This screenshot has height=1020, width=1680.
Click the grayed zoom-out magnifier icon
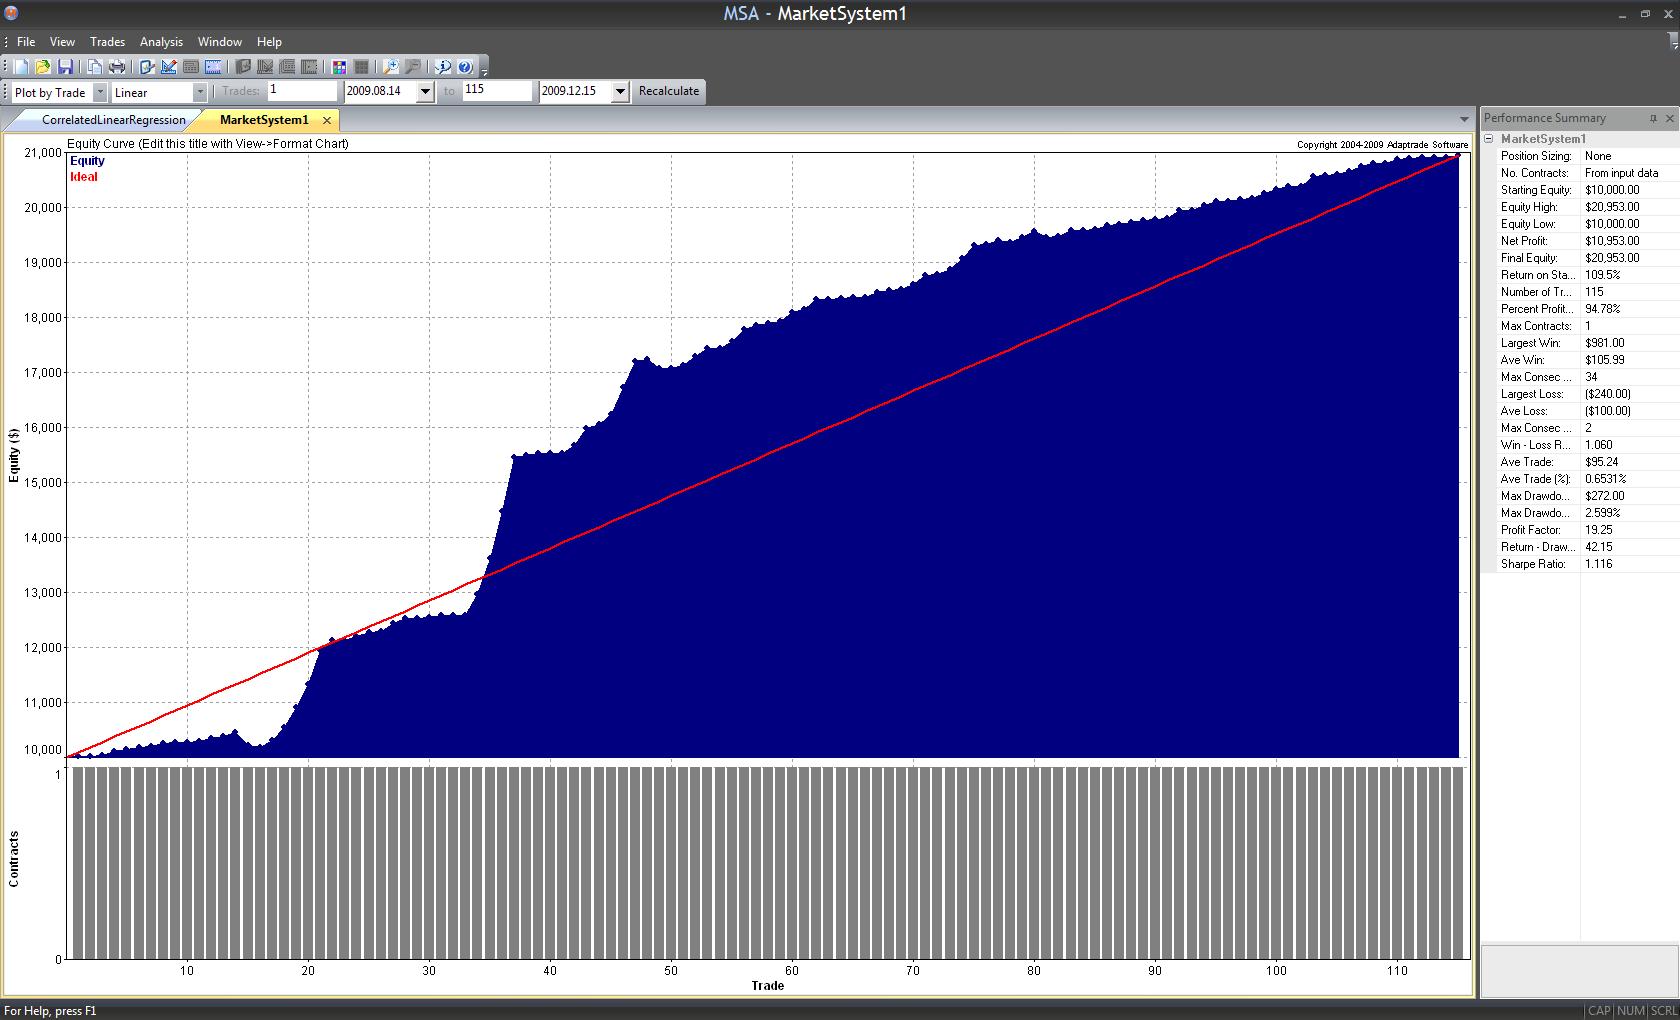pyautogui.click(x=413, y=67)
